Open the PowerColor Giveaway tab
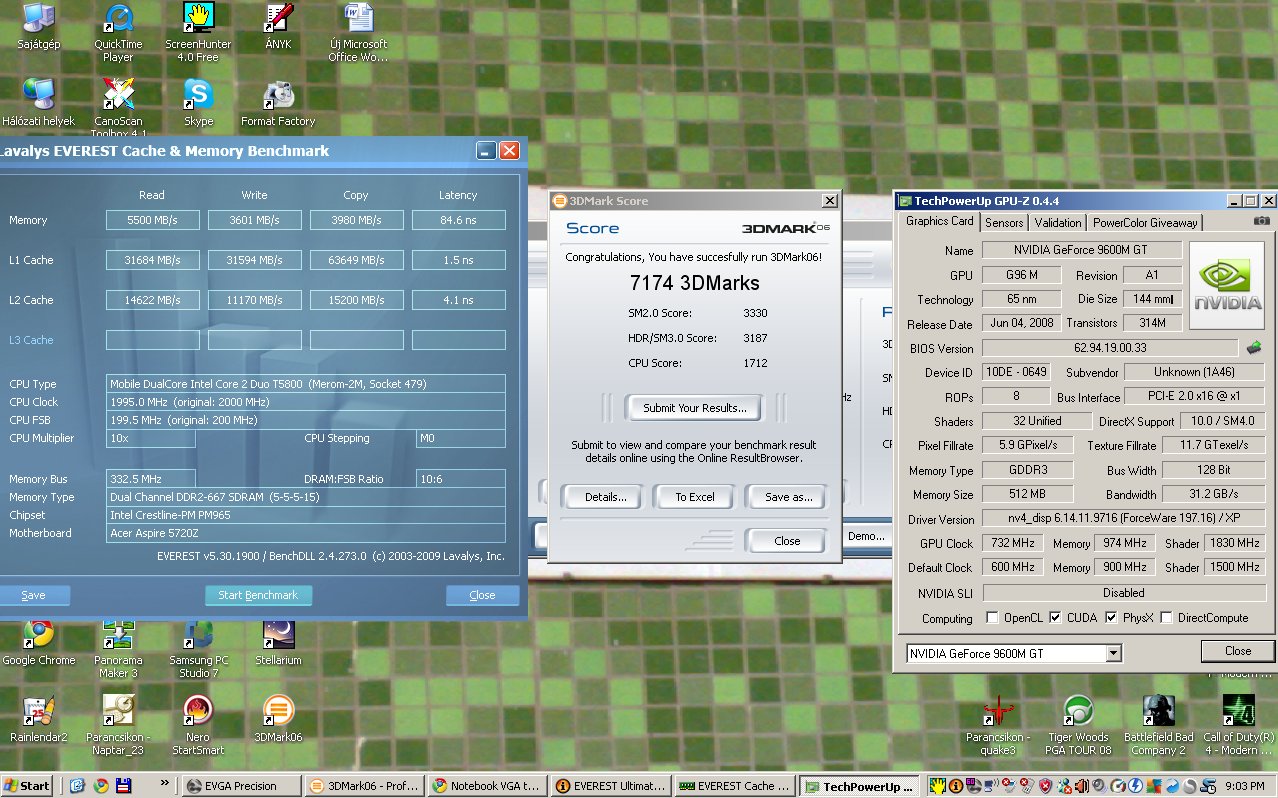 tap(1145, 223)
